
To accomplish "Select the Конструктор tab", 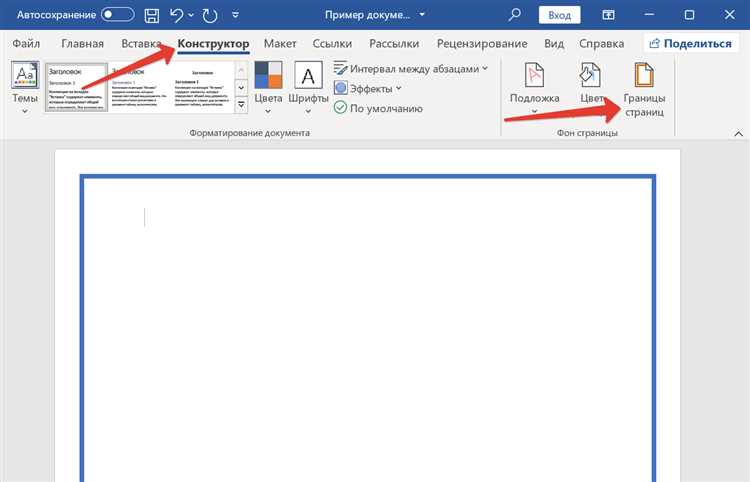I will pyautogui.click(x=213, y=44).
